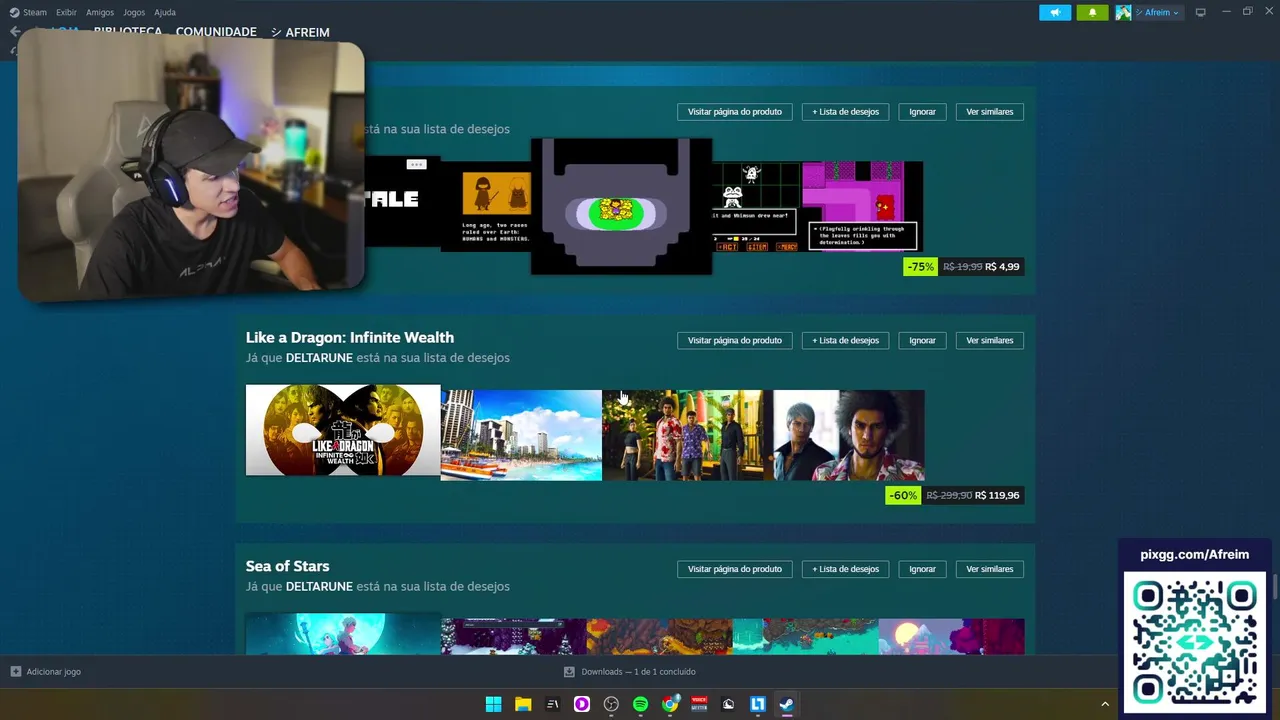View Sea of Stars moon capsule image
The image size is (1280, 720).
coord(343,634)
